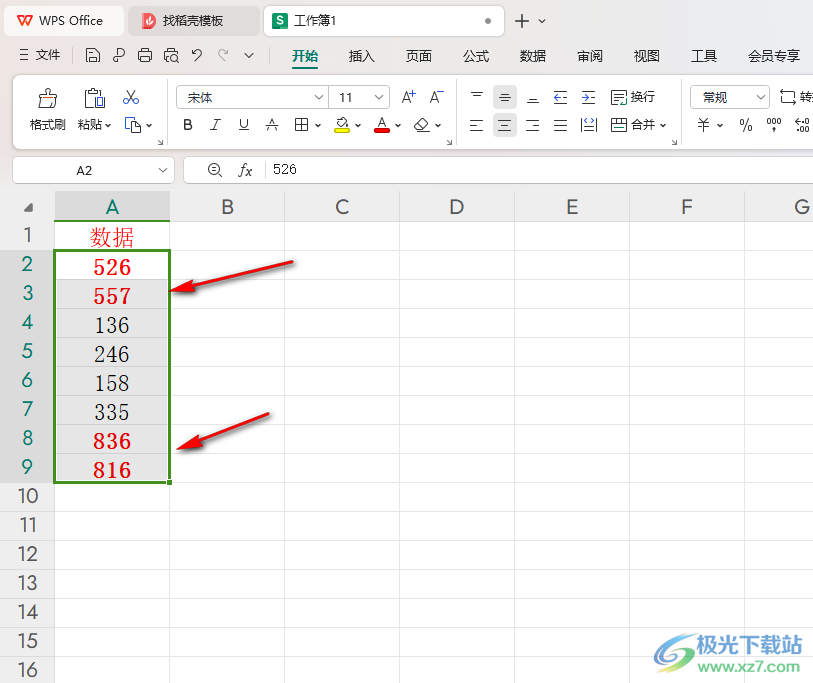The width and height of the screenshot is (813, 683).
Task: Open the 工具 ribbon tab
Action: [x=704, y=55]
